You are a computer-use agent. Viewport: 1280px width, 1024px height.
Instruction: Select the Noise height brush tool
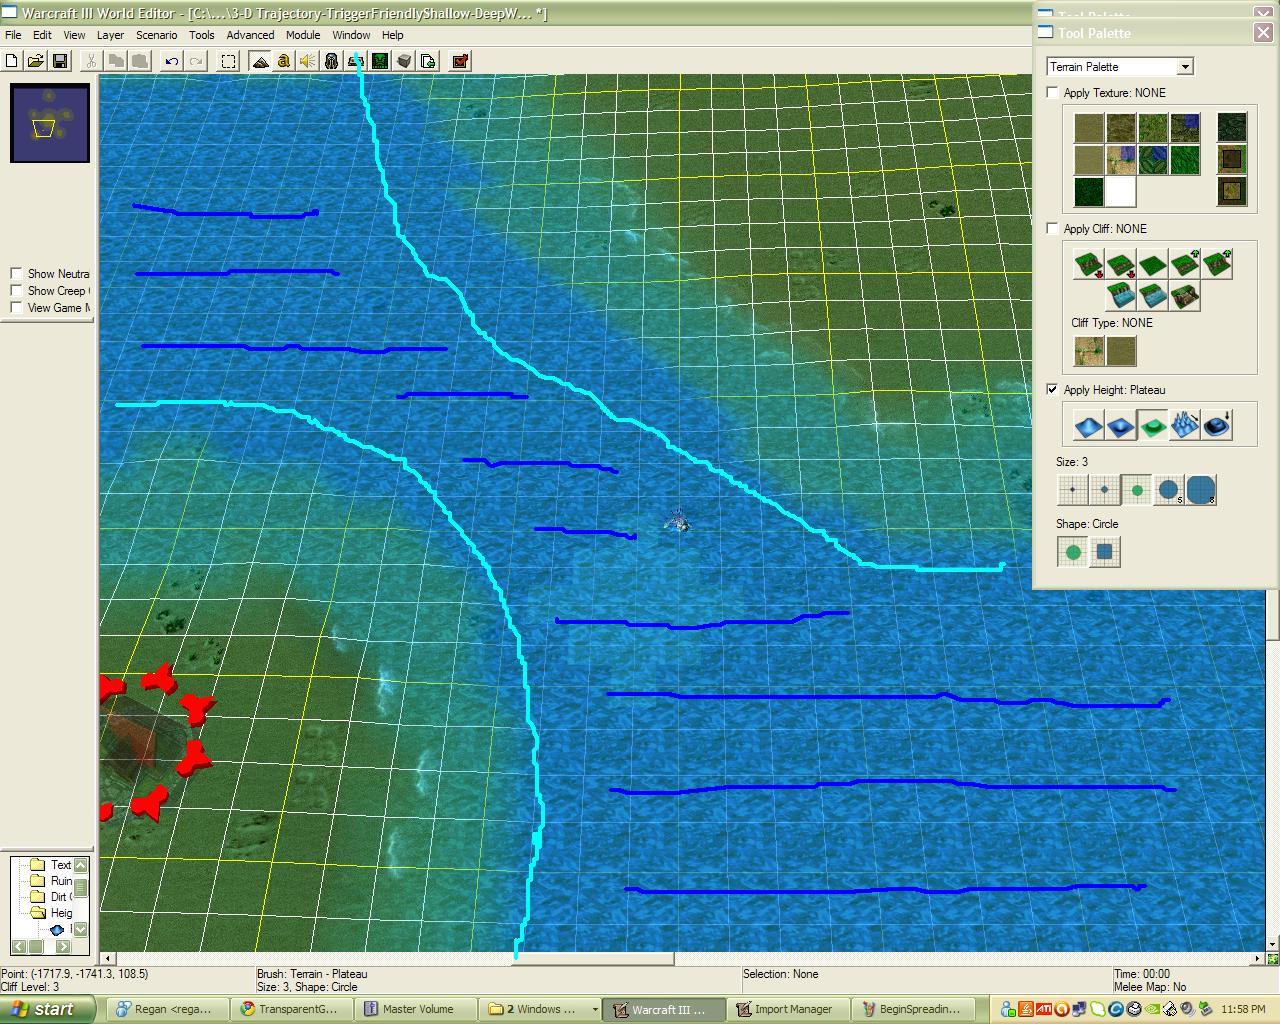point(1184,426)
